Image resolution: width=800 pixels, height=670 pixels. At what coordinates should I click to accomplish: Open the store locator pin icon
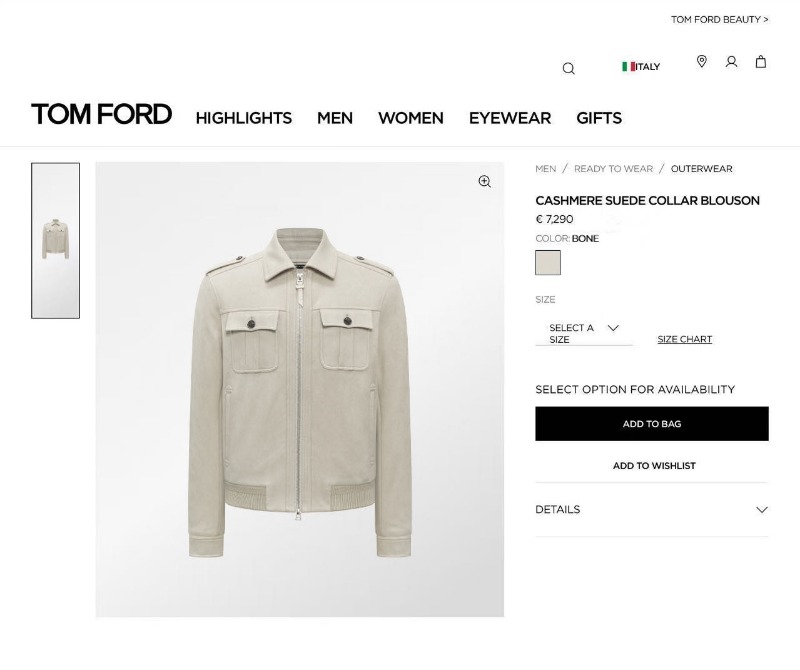click(702, 62)
